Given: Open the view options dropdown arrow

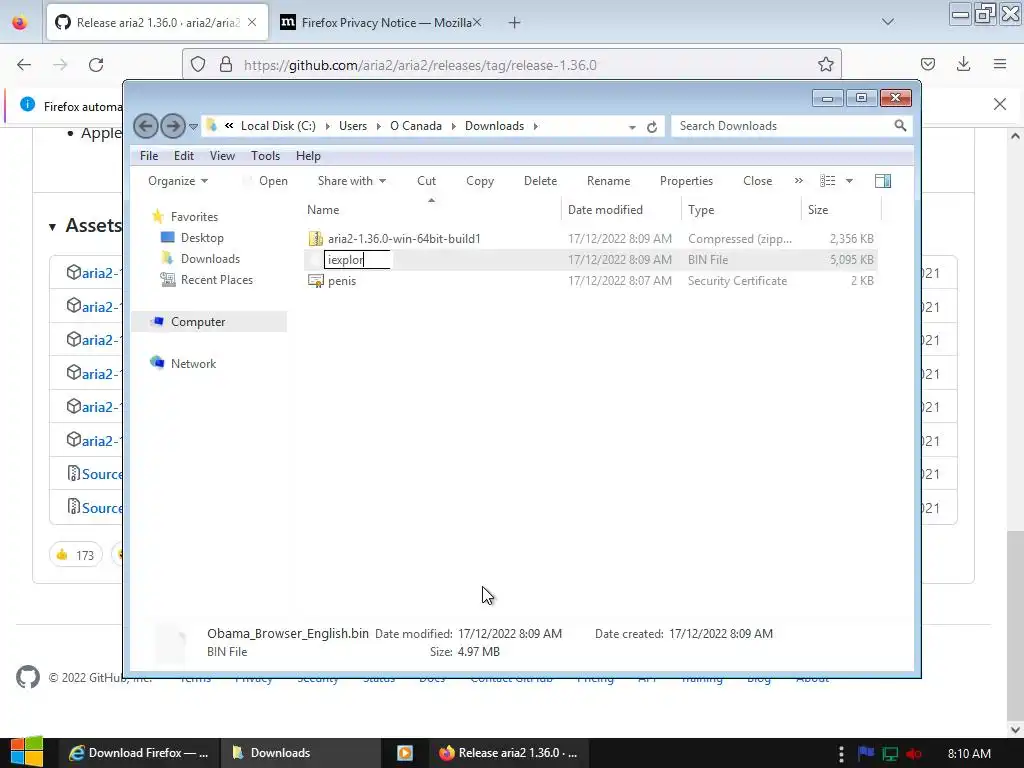Looking at the screenshot, I should (850, 181).
